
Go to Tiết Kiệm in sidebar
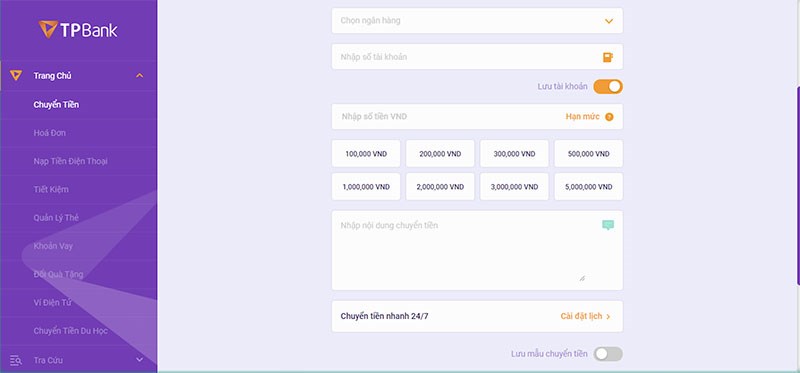(51, 189)
